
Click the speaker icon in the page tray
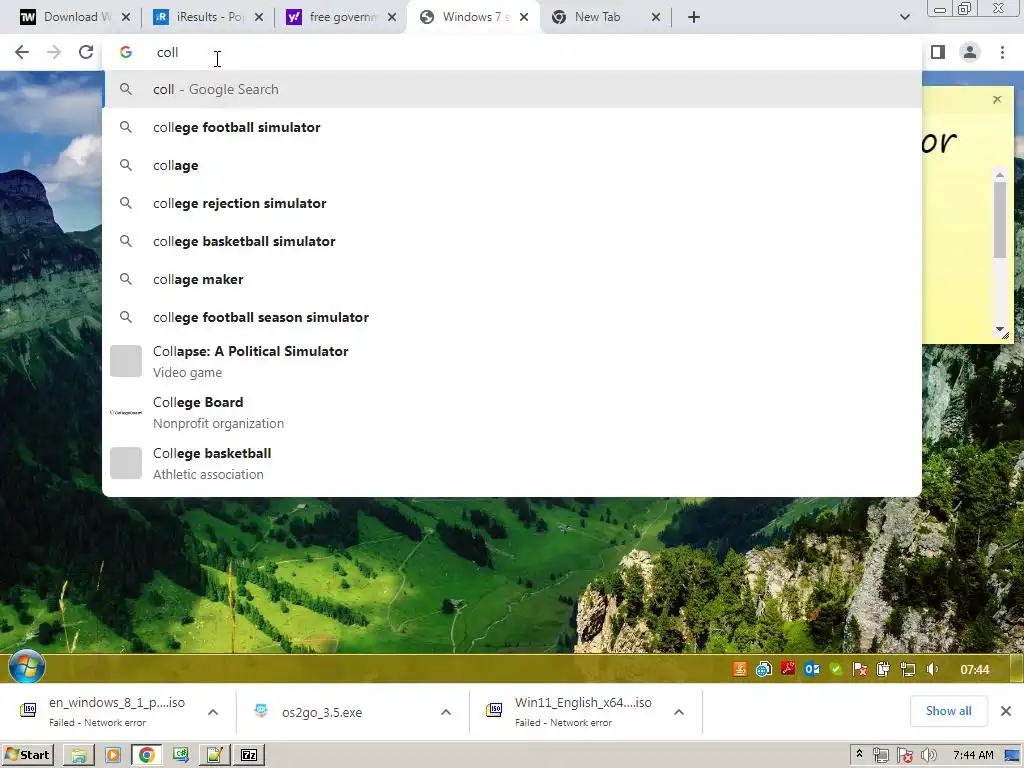(932, 669)
